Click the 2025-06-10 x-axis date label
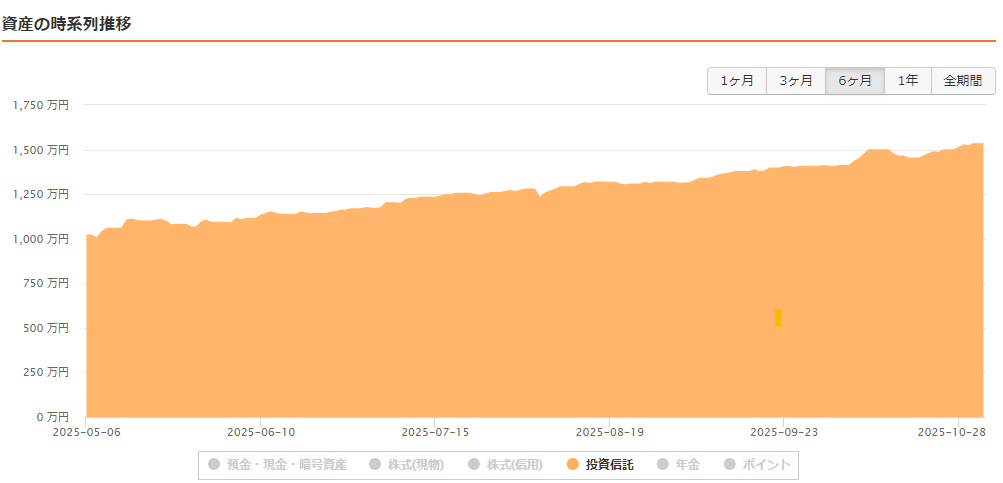Image resolution: width=1003 pixels, height=483 pixels. 261,432
